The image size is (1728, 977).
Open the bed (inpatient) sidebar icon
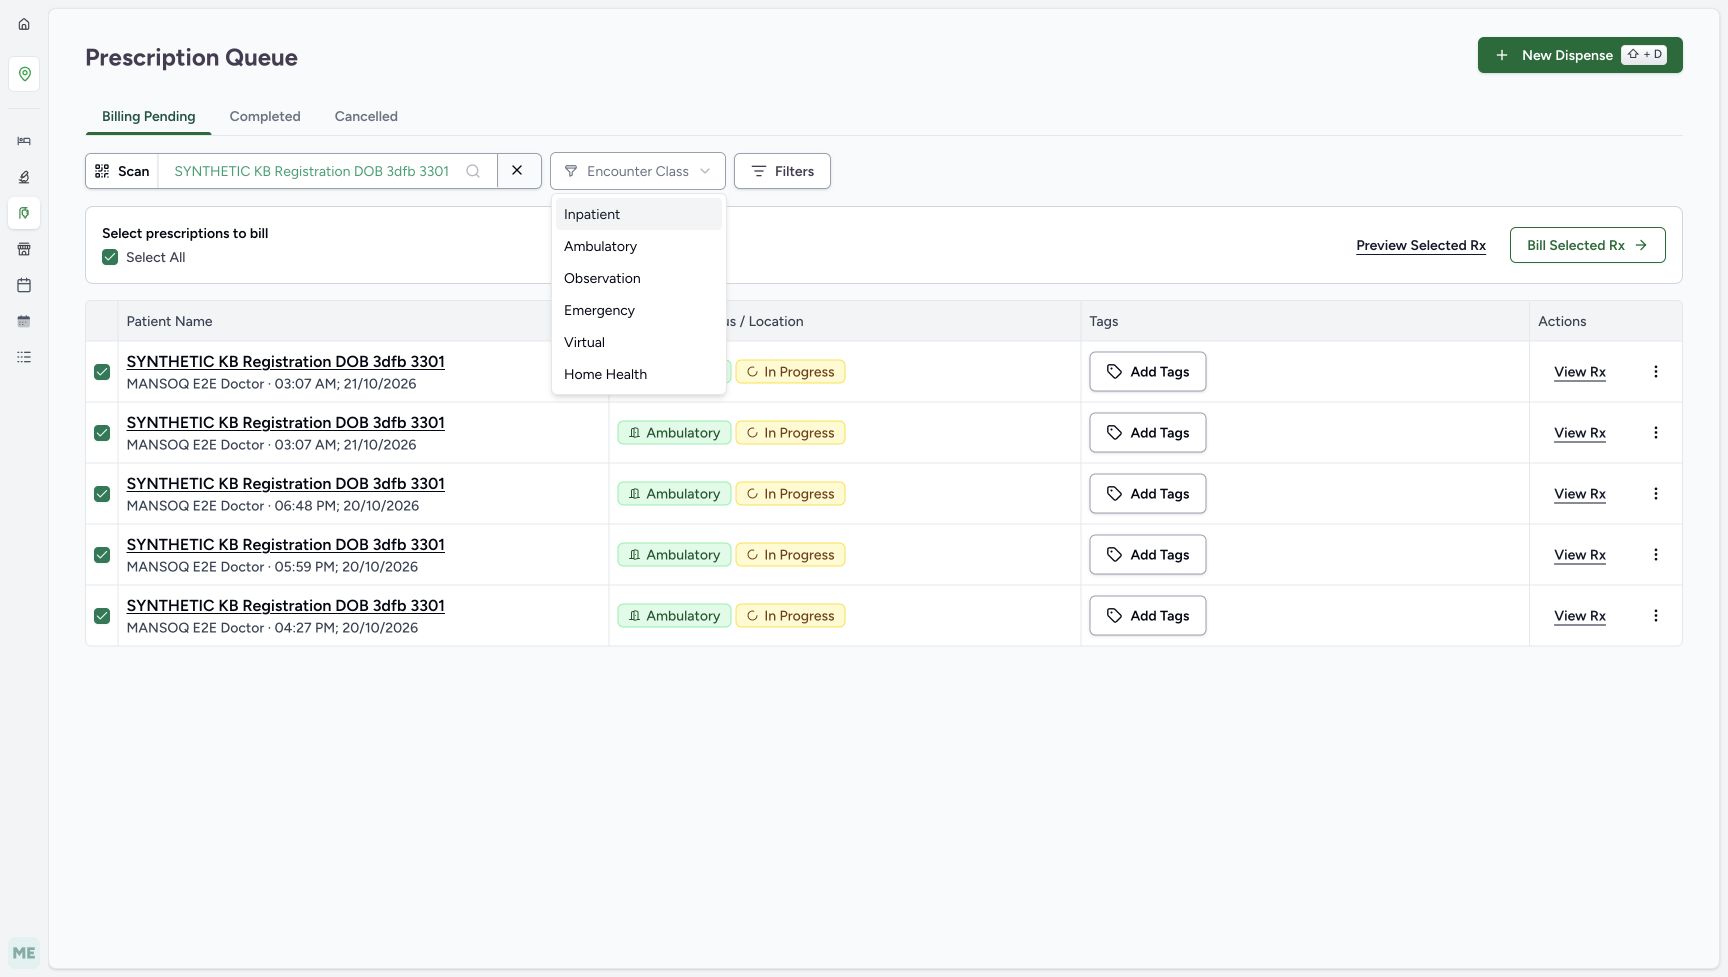pos(24,141)
